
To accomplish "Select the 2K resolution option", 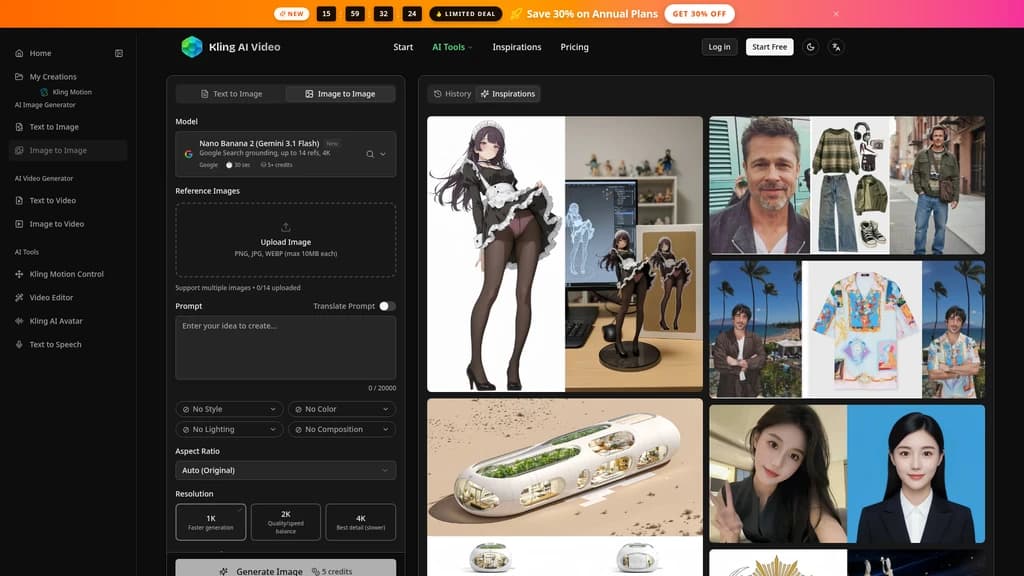I will tap(285, 522).
